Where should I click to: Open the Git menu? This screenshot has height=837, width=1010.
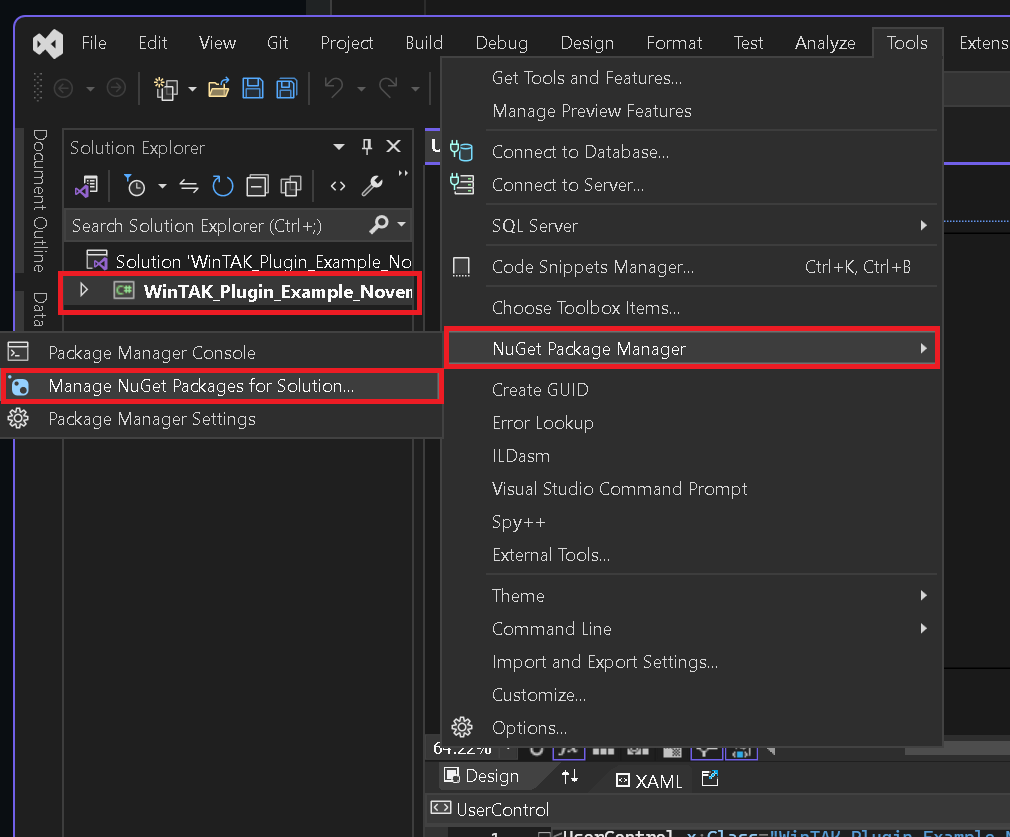tap(278, 43)
